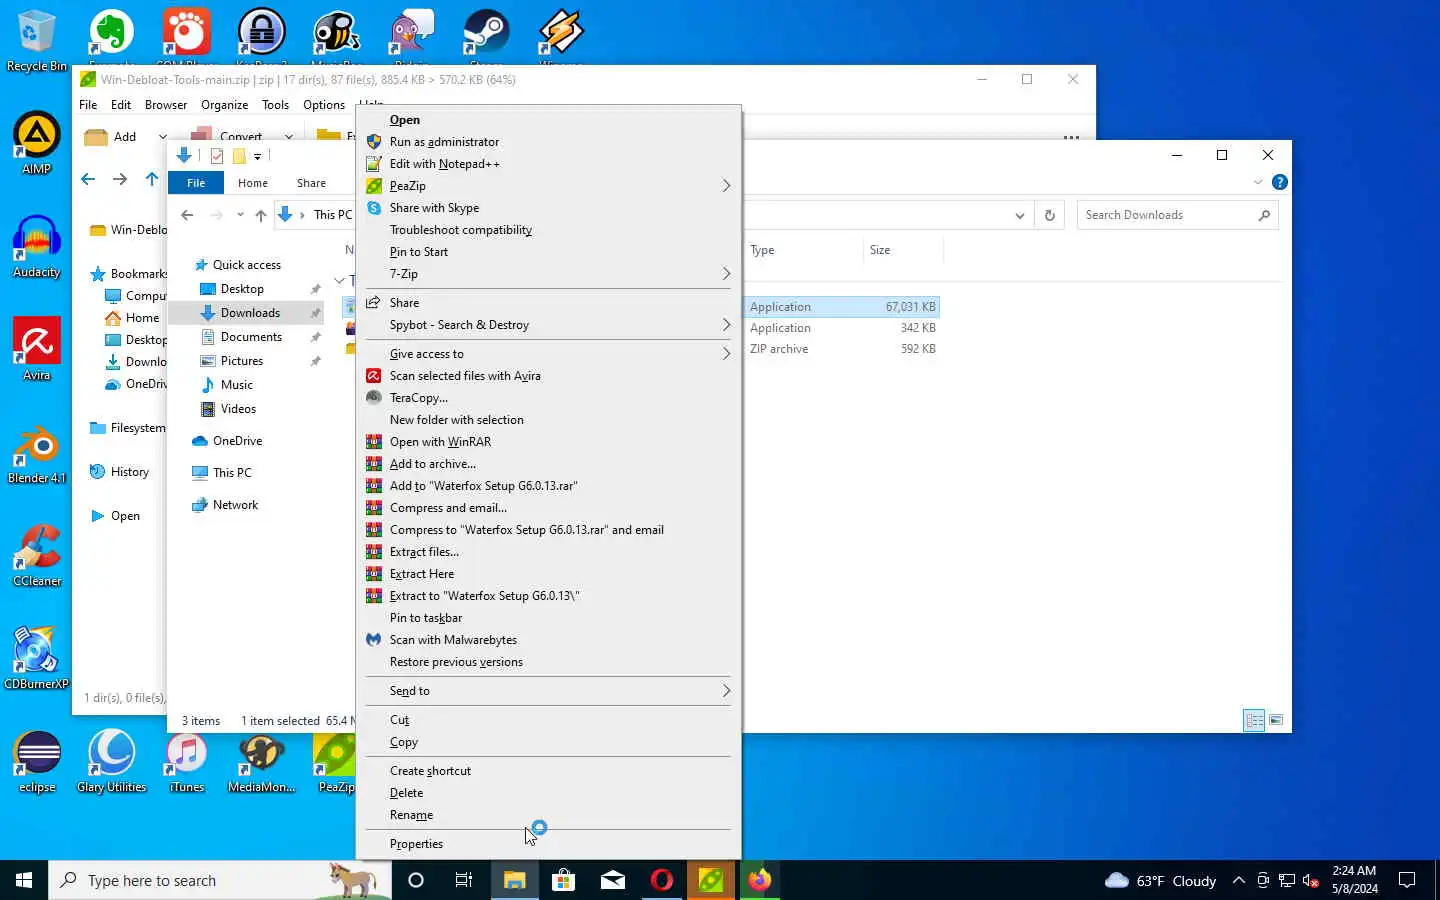The height and width of the screenshot is (900, 1440).
Task: Open Avira desktop icon
Action: 37,349
